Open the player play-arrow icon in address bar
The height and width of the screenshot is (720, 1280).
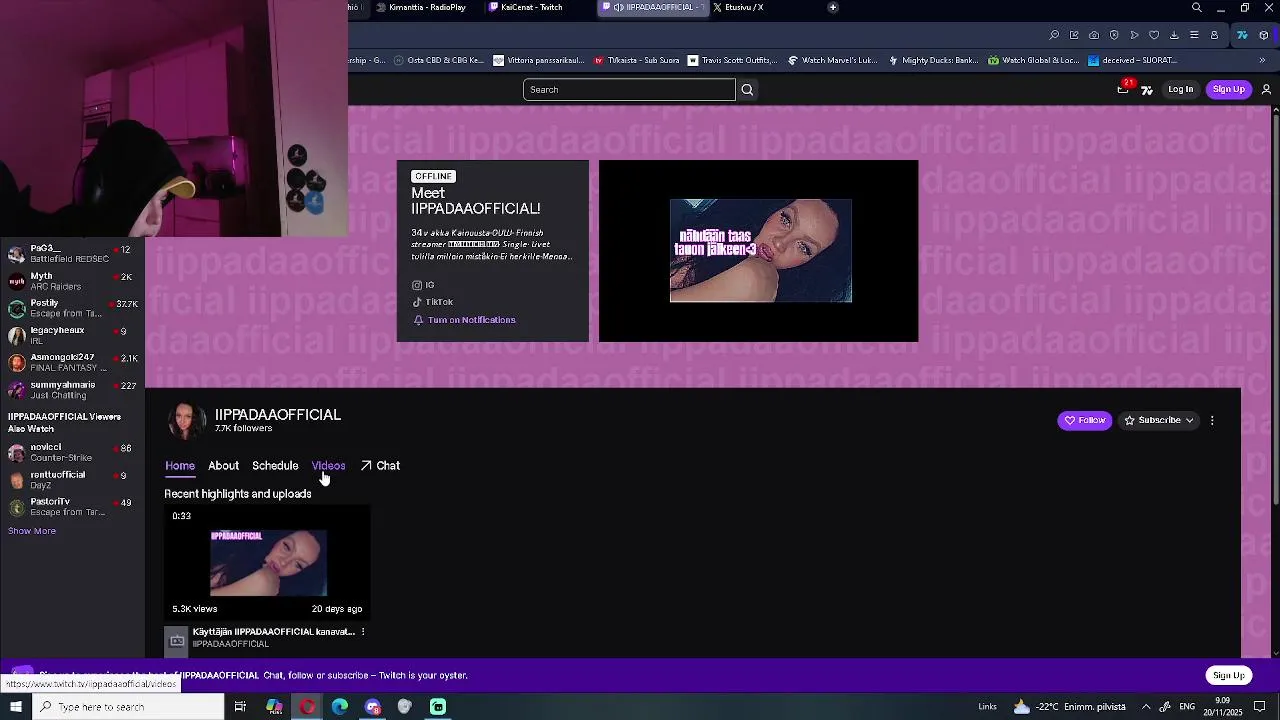coord(1134,35)
